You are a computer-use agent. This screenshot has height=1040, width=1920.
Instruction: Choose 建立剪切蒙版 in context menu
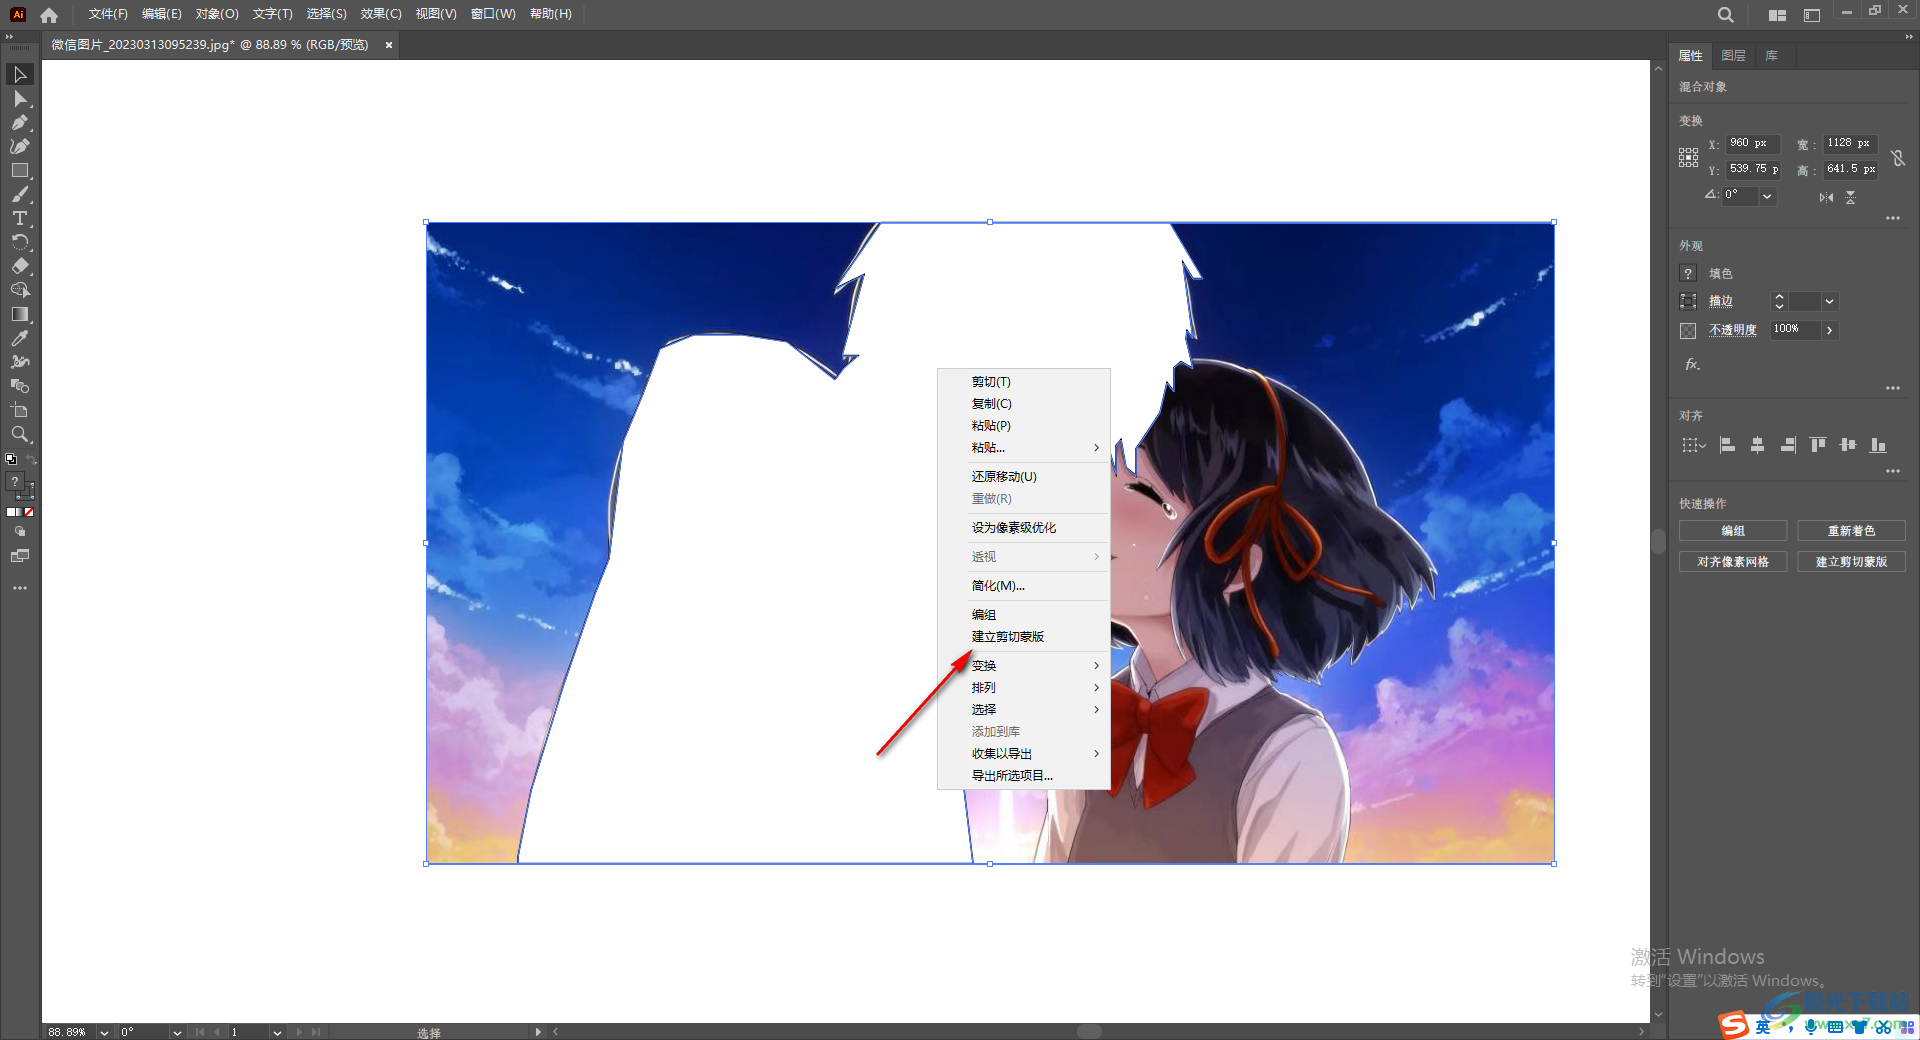click(x=1024, y=637)
